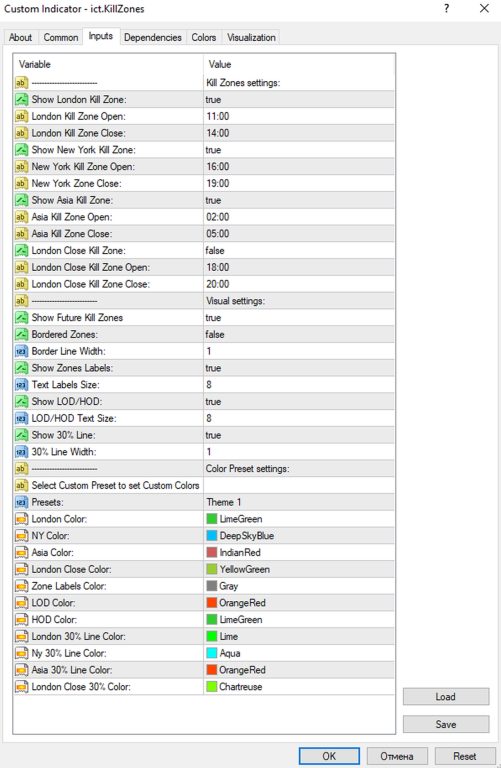The width and height of the screenshot is (501, 768).
Task: Click the color icon next to London Color
Action: pyautogui.click(x=22, y=519)
